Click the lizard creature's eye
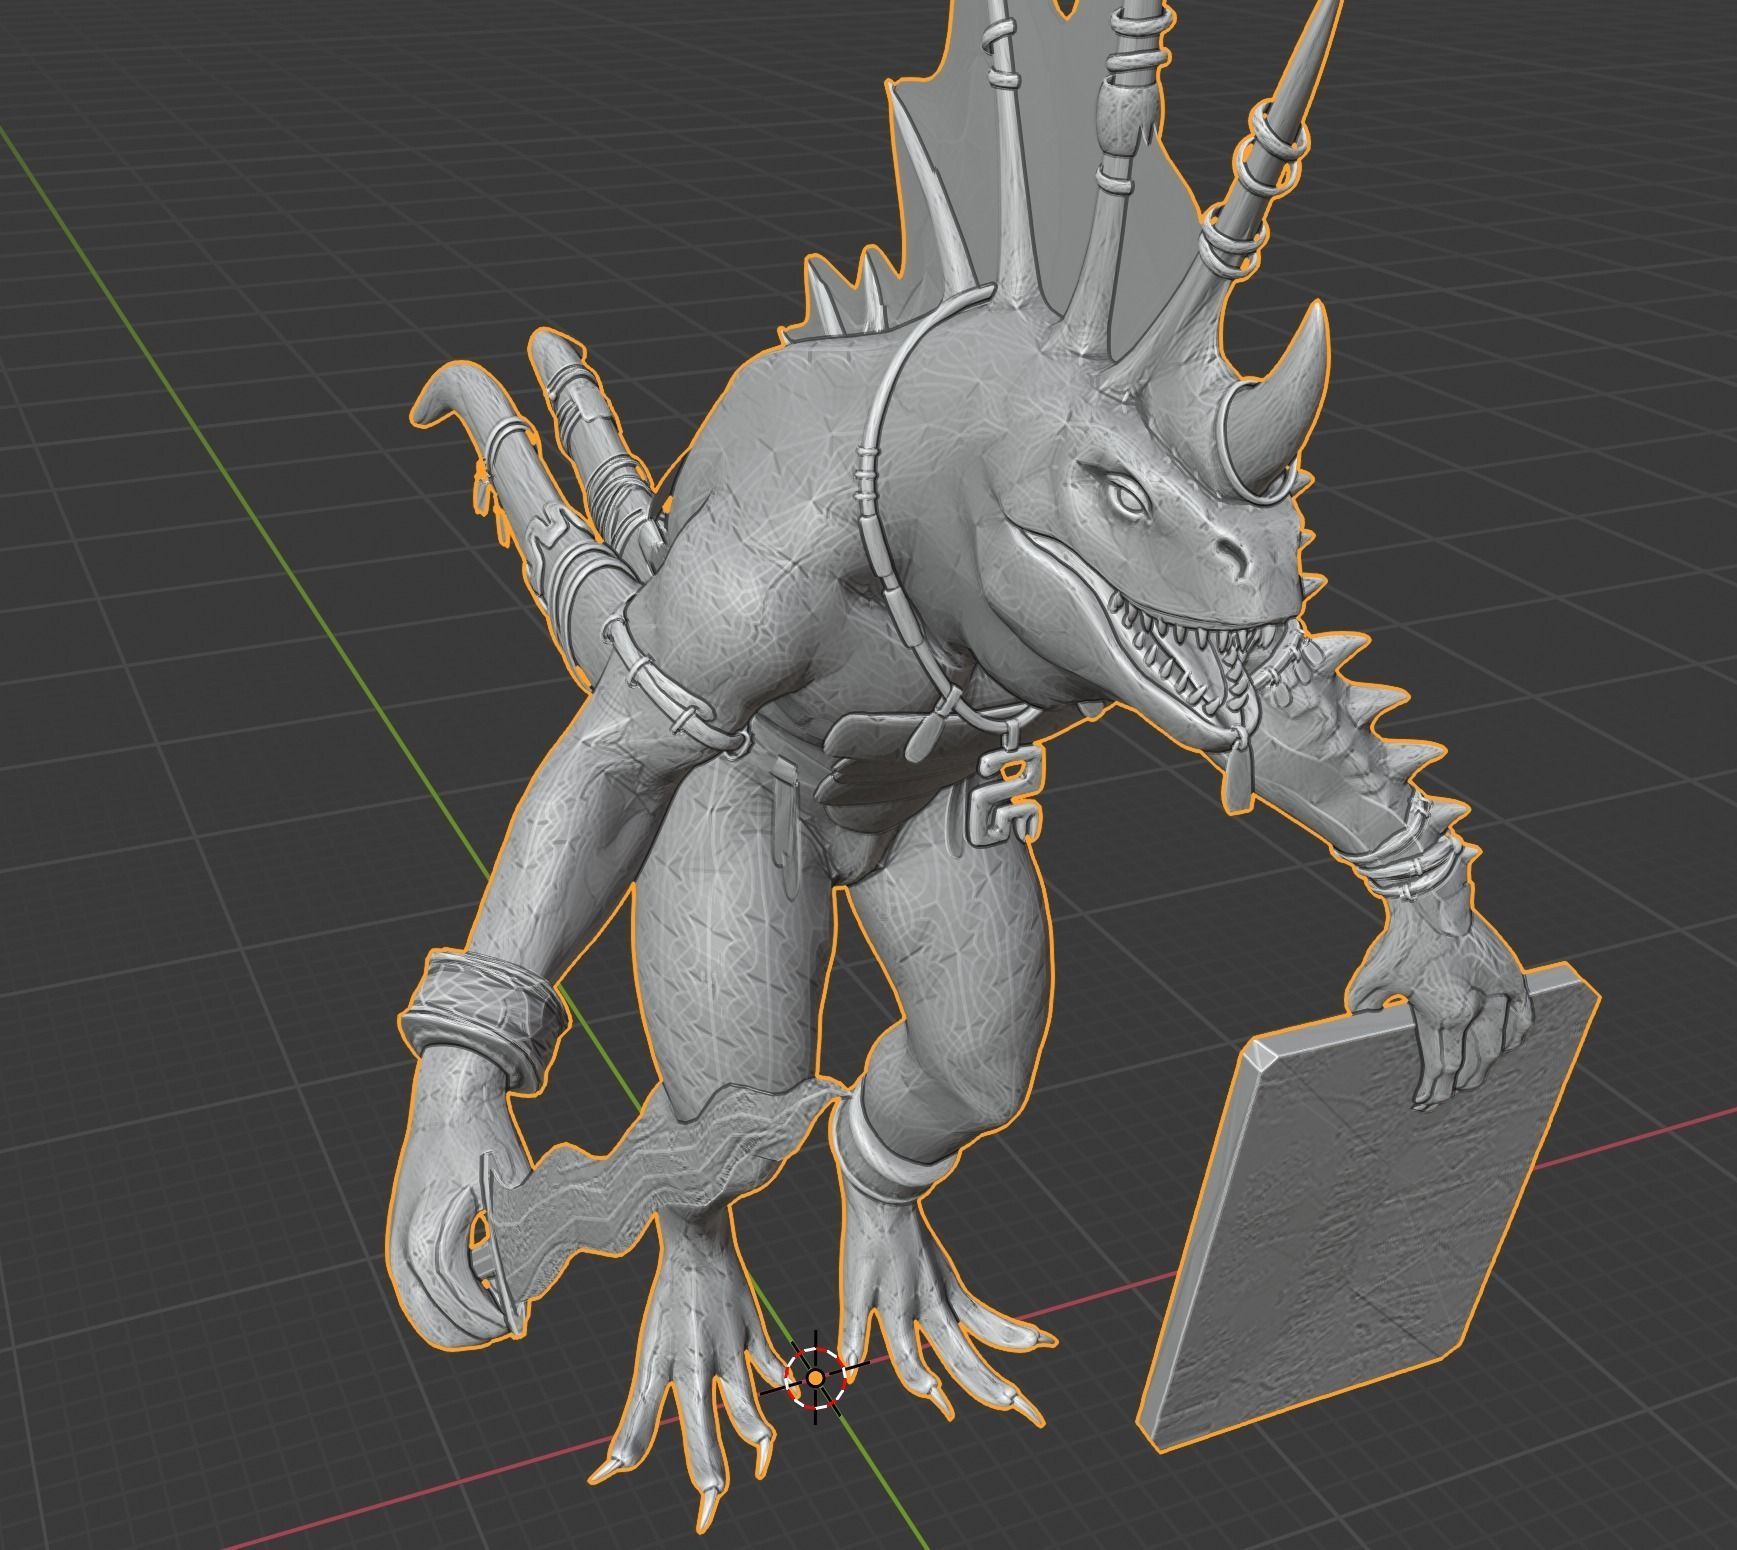The height and width of the screenshot is (1550, 1737). click(1130, 497)
